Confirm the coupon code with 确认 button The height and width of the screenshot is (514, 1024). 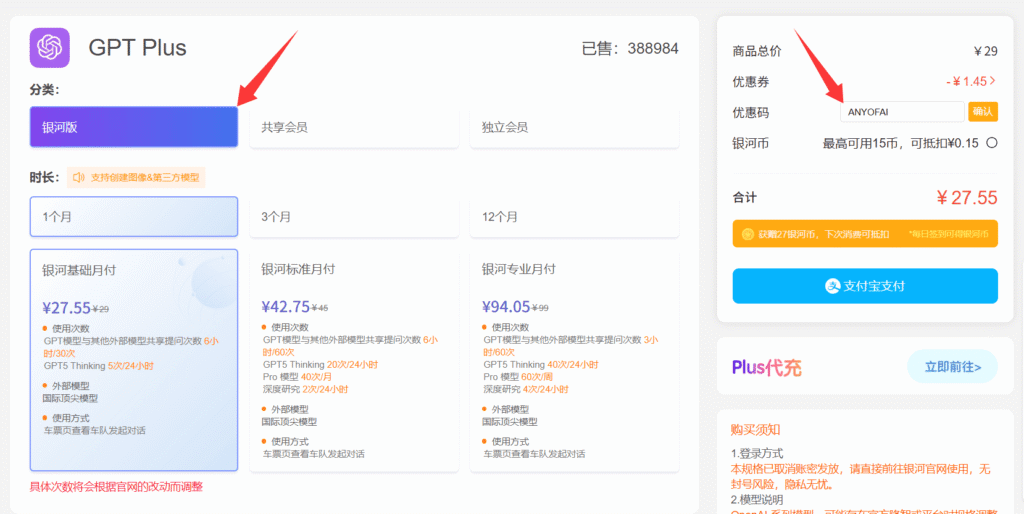point(983,112)
